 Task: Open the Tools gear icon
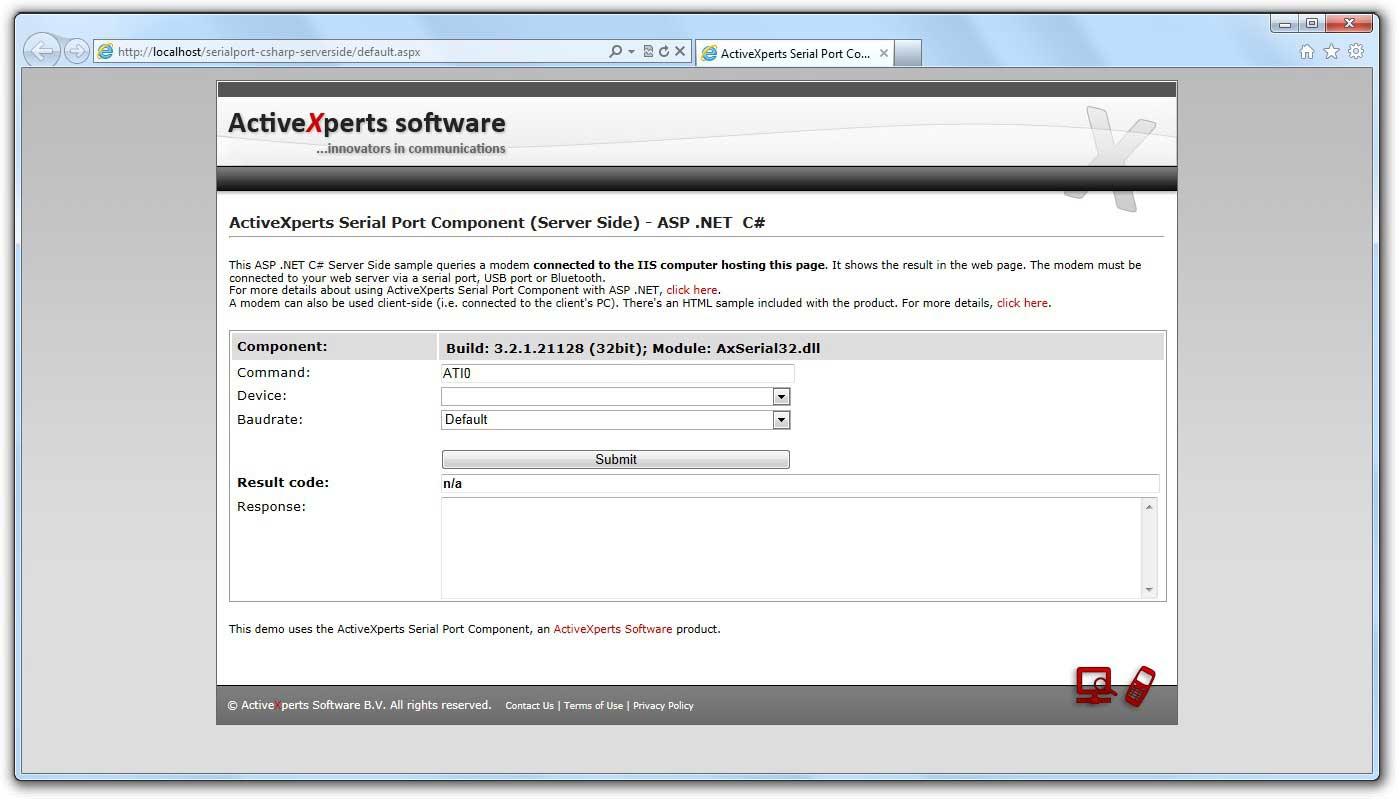click(x=1356, y=52)
